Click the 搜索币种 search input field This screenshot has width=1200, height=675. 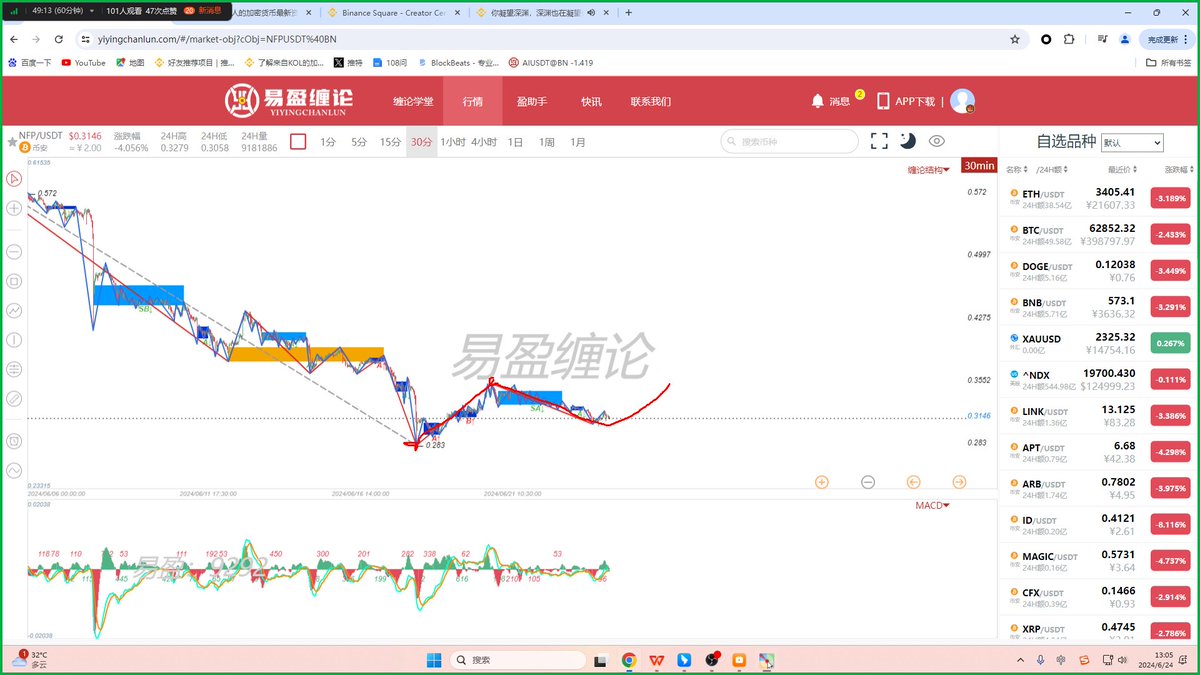pos(788,141)
